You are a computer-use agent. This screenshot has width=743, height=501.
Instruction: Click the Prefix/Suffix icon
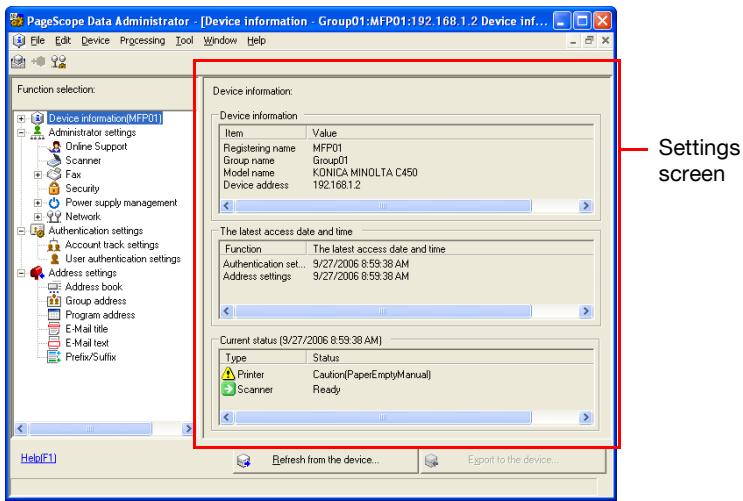(54, 357)
